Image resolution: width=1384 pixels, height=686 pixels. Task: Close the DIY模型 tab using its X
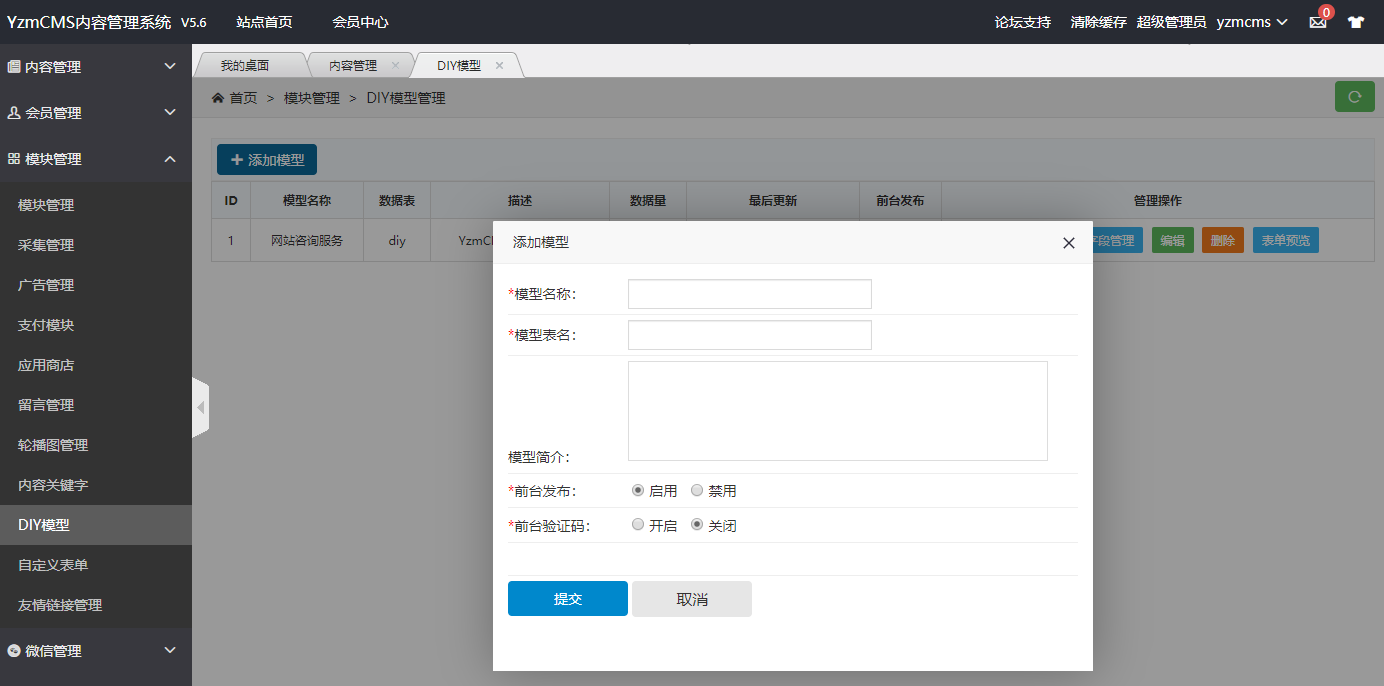(500, 66)
